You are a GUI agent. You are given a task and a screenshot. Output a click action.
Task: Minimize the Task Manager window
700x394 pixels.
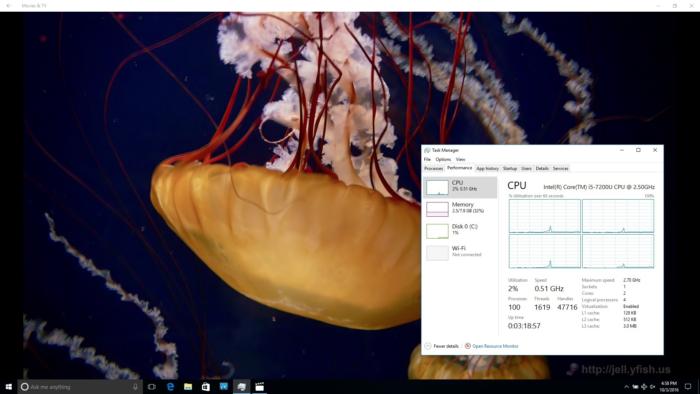(x=622, y=150)
